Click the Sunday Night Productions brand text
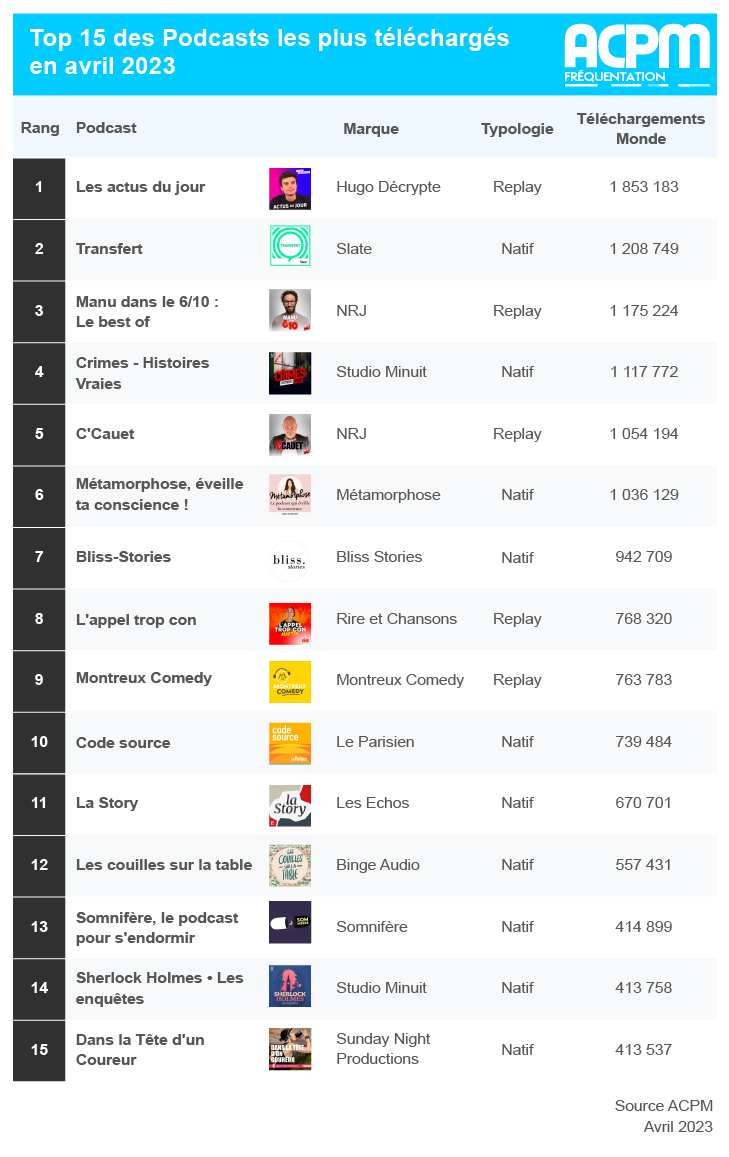Screen dimensions: 729x1157 (x=383, y=1049)
